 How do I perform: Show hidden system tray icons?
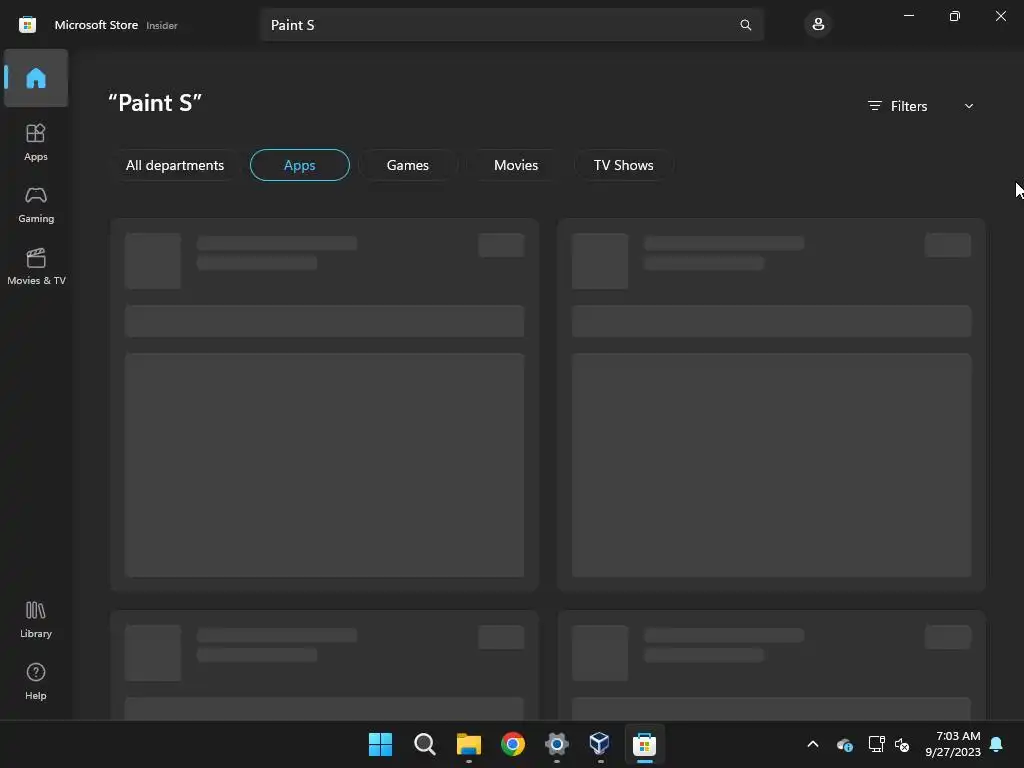pos(813,744)
